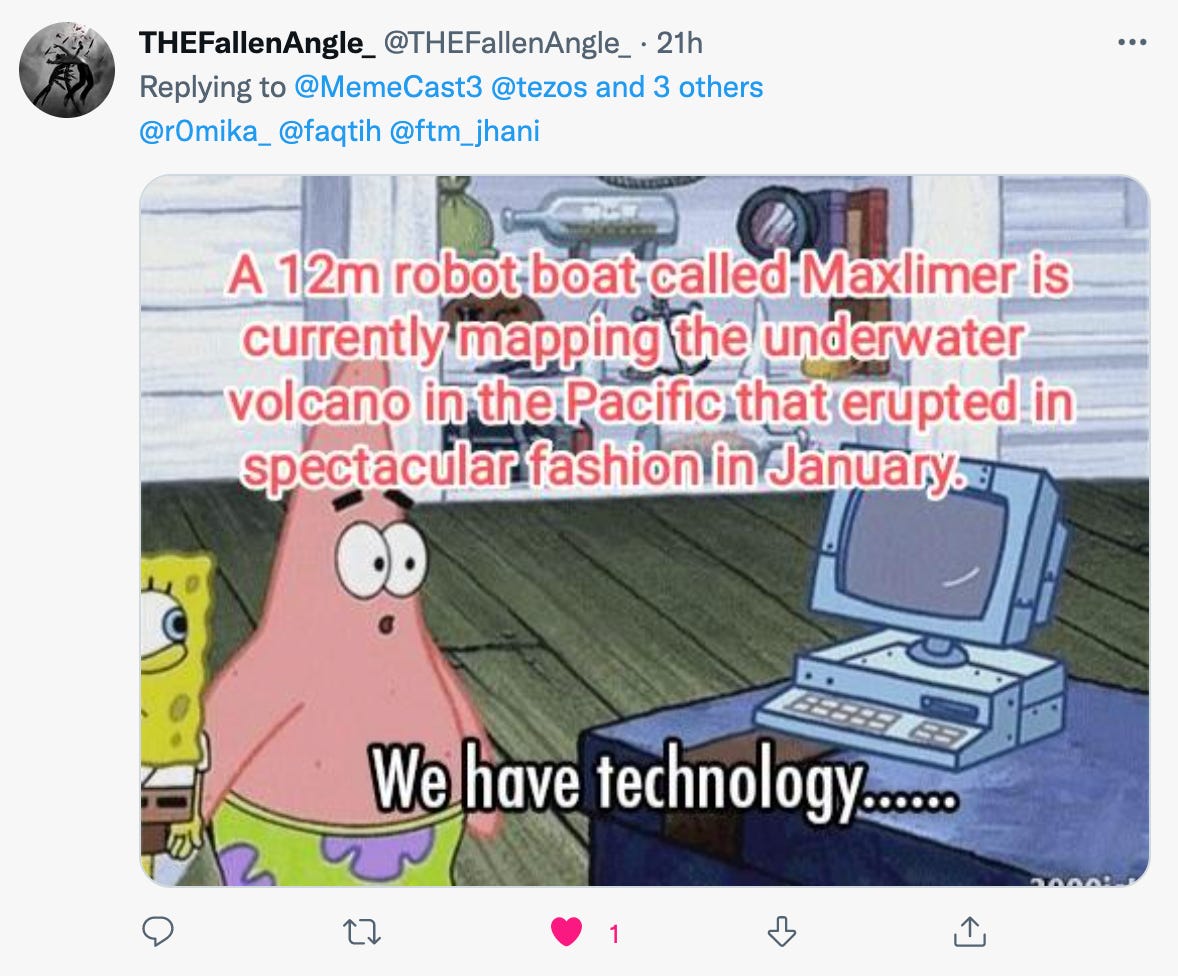Open the share tweet icon

pos(969,932)
